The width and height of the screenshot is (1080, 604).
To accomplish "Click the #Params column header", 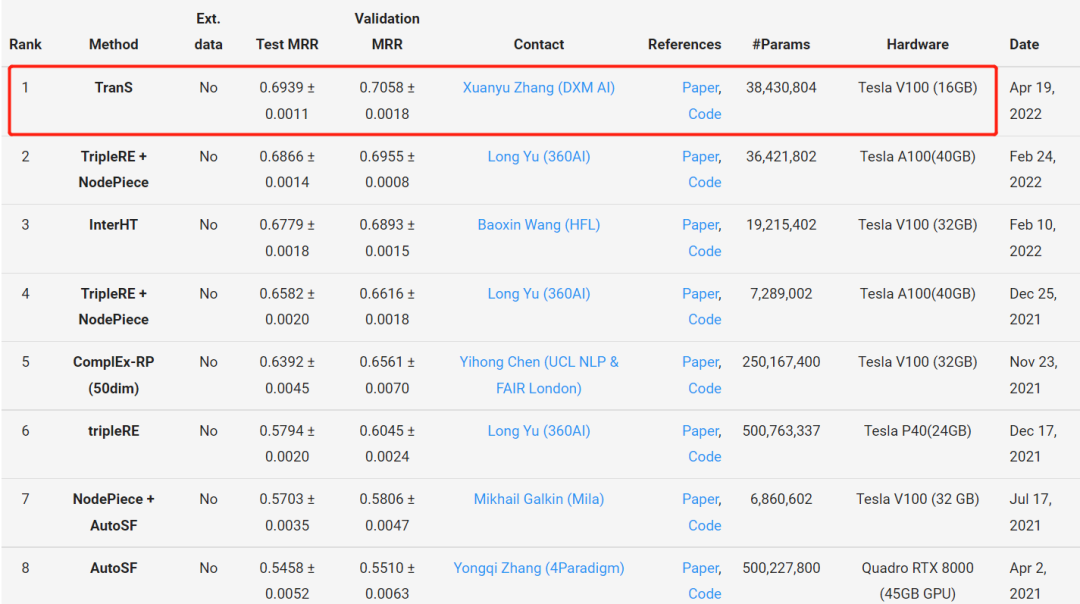I will [x=781, y=44].
